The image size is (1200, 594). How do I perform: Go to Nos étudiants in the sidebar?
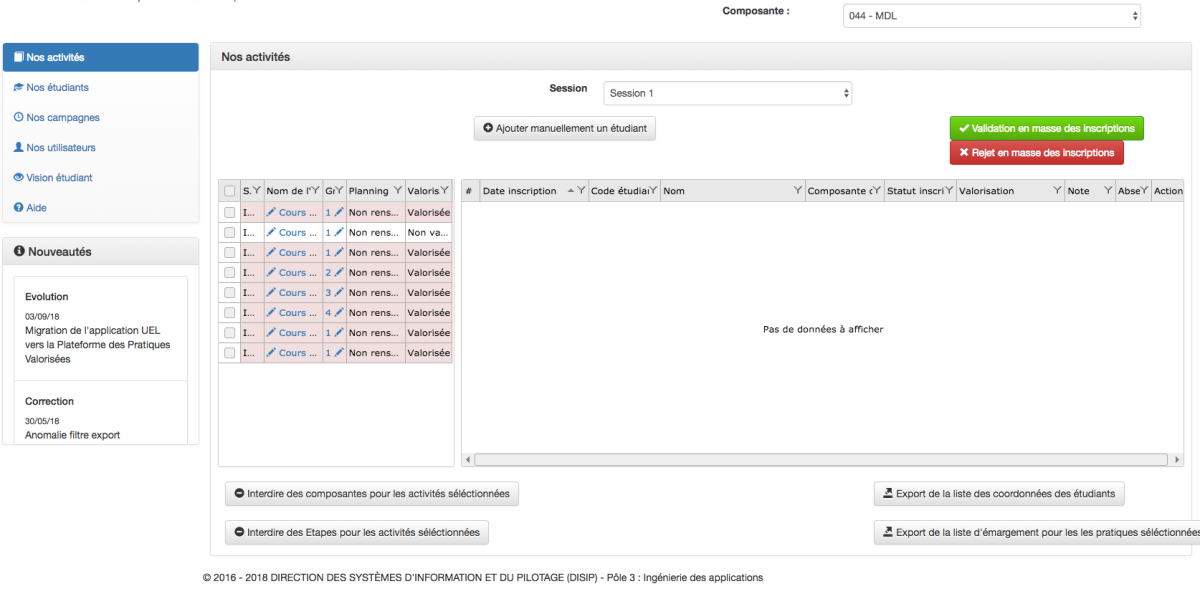(57, 87)
